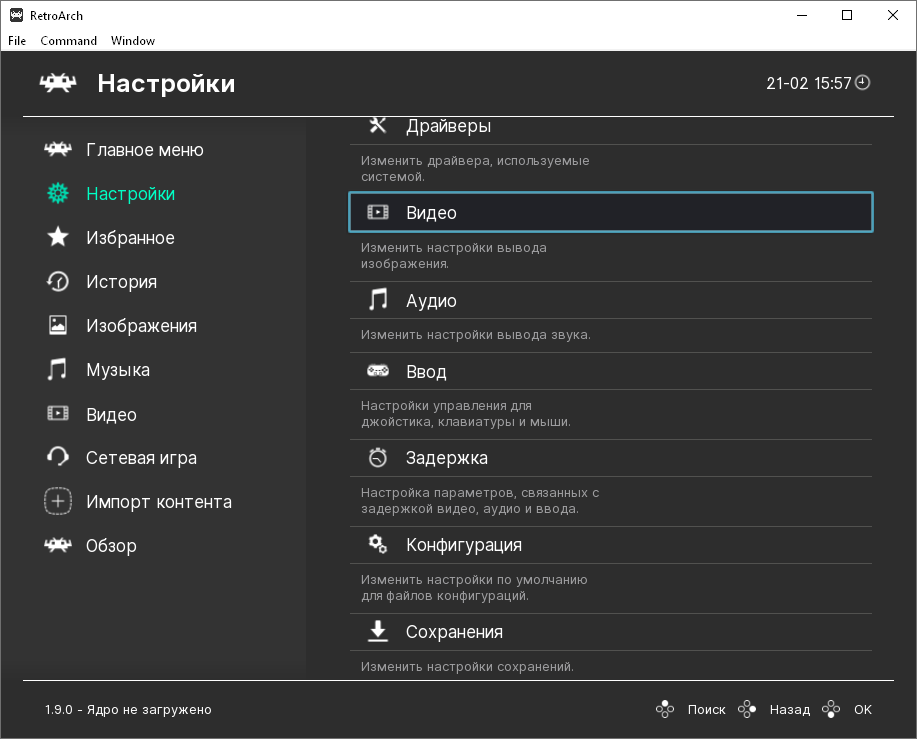
Task: Click the Музыка note icon in sidebar
Action: point(57,370)
